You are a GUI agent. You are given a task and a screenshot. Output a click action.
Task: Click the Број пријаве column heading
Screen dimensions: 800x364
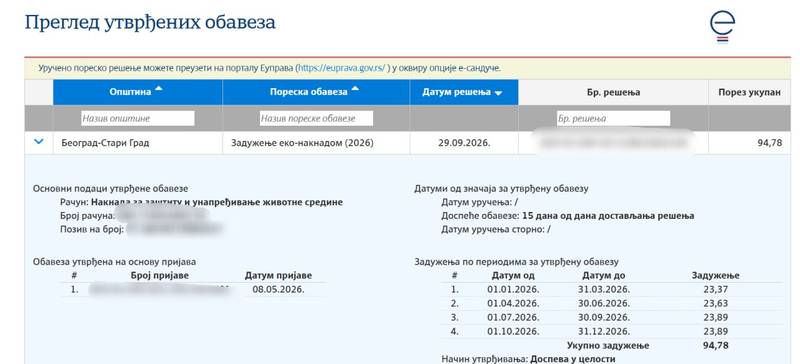[159, 276]
